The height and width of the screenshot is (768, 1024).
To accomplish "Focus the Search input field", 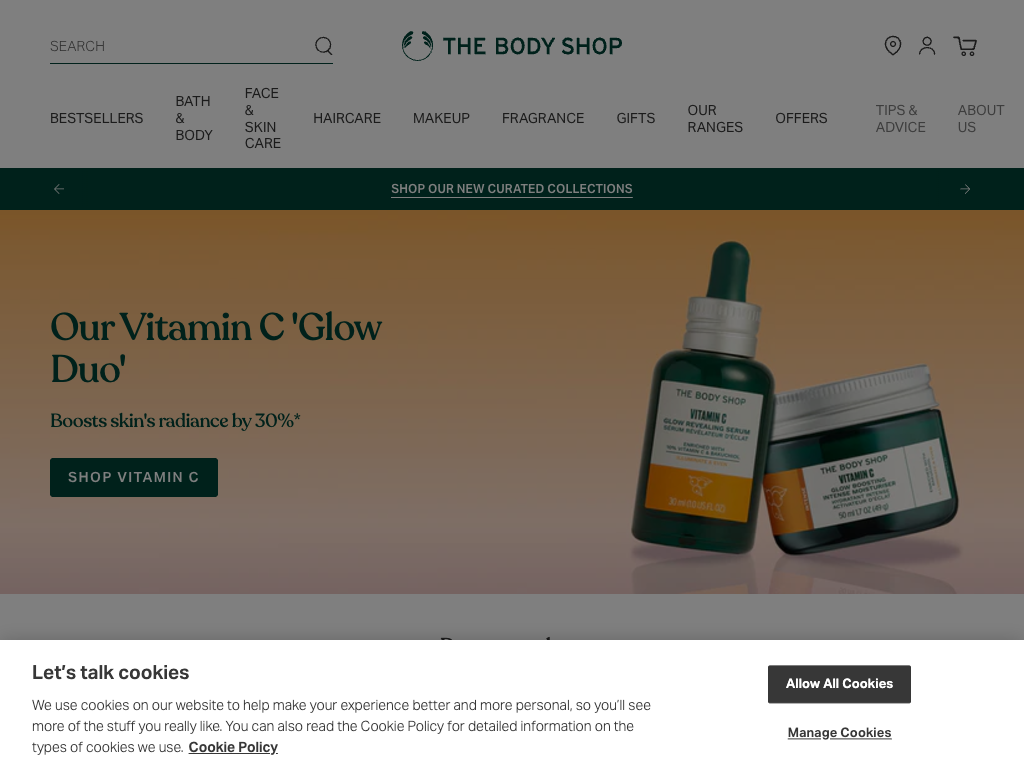I will point(180,46).
